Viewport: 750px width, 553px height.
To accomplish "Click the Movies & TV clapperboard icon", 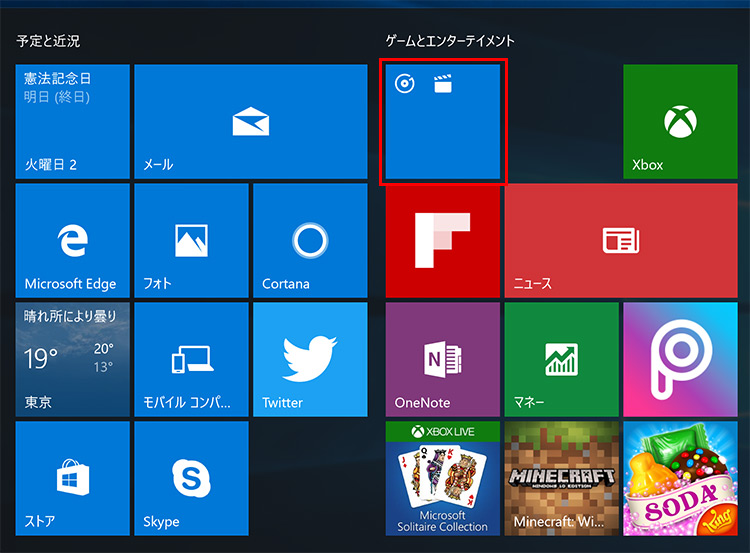I will pyautogui.click(x=443, y=85).
